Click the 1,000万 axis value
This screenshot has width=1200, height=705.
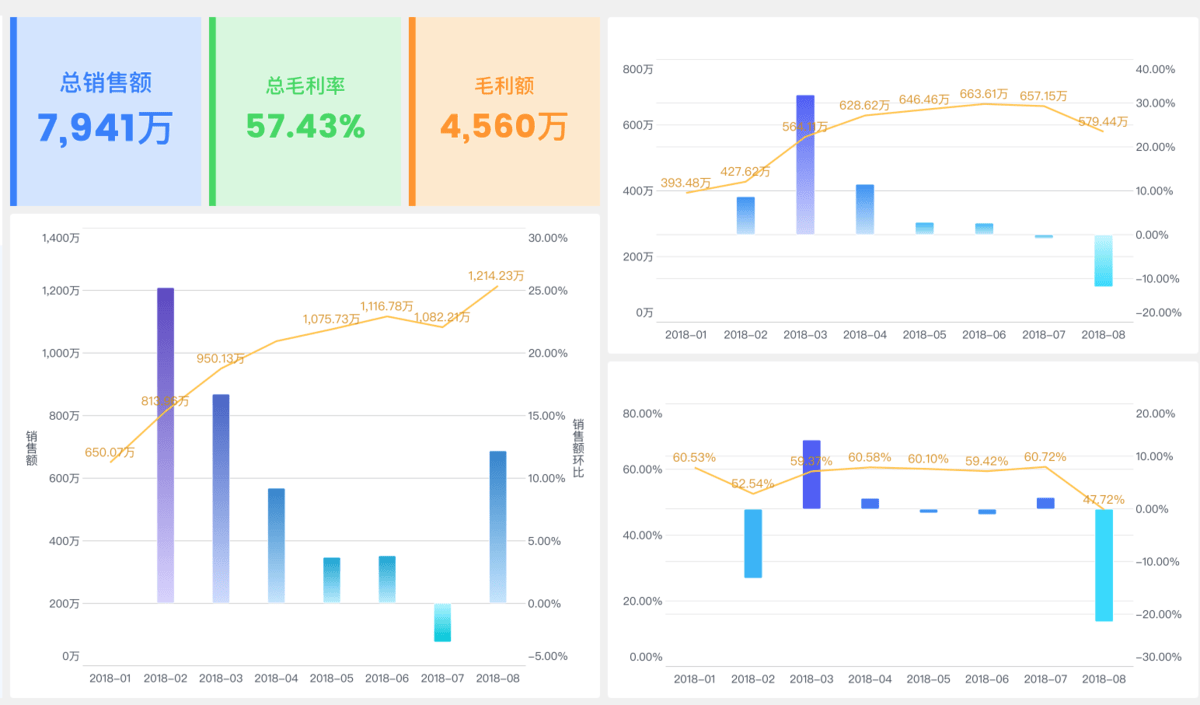[61, 353]
